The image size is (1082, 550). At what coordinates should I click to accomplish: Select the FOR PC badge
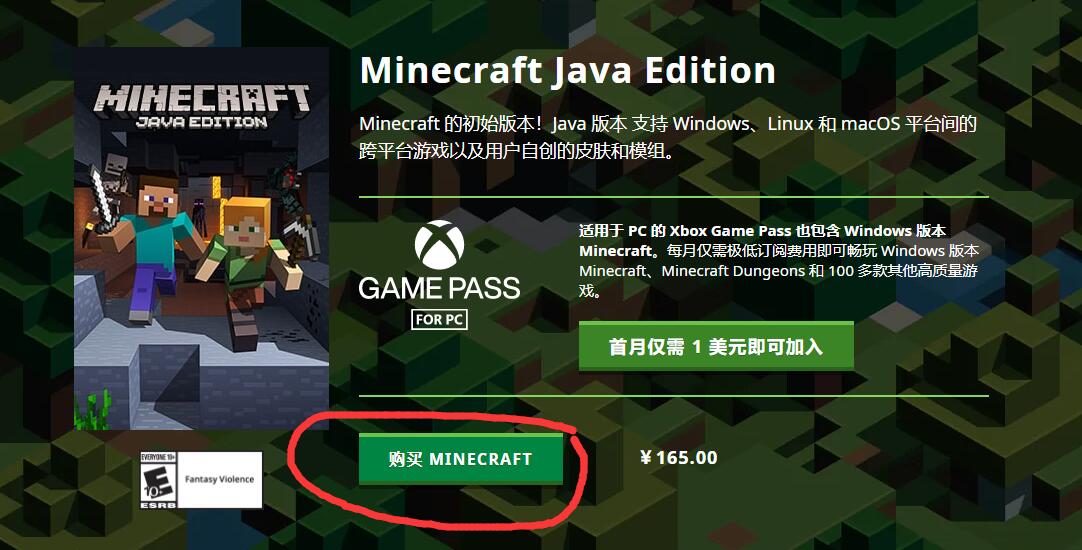pyautogui.click(x=440, y=320)
